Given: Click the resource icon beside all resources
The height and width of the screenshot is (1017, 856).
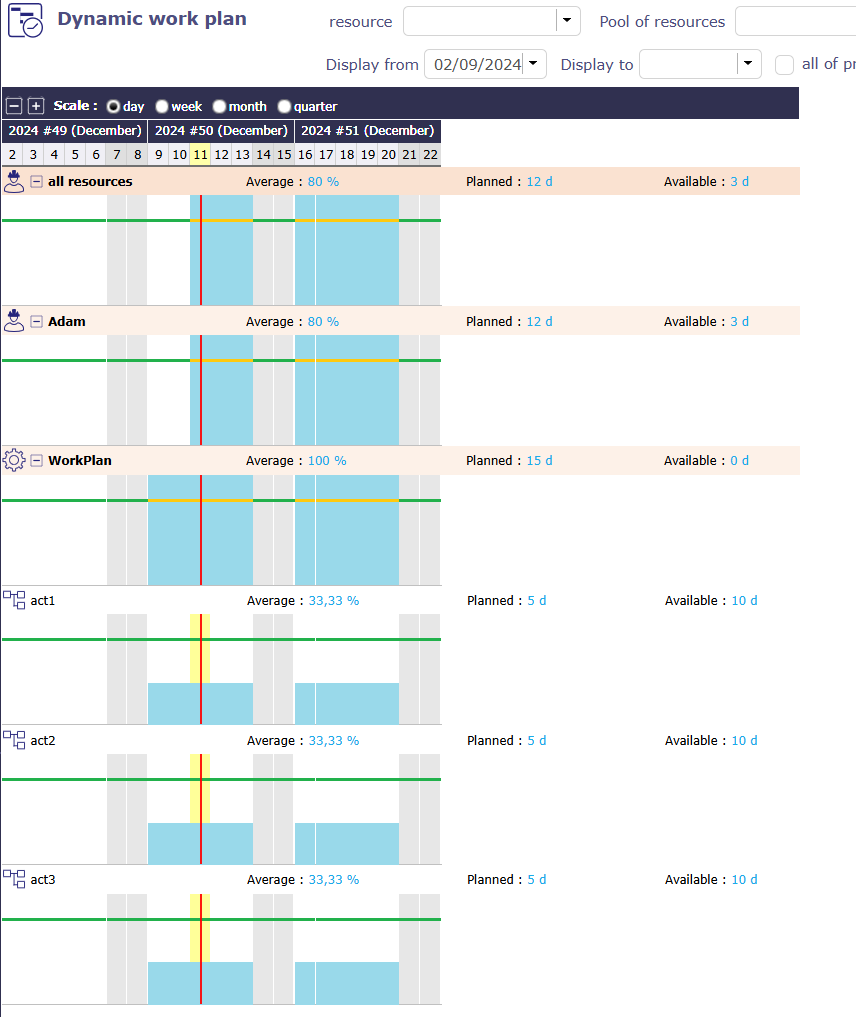Looking at the screenshot, I should click(14, 180).
